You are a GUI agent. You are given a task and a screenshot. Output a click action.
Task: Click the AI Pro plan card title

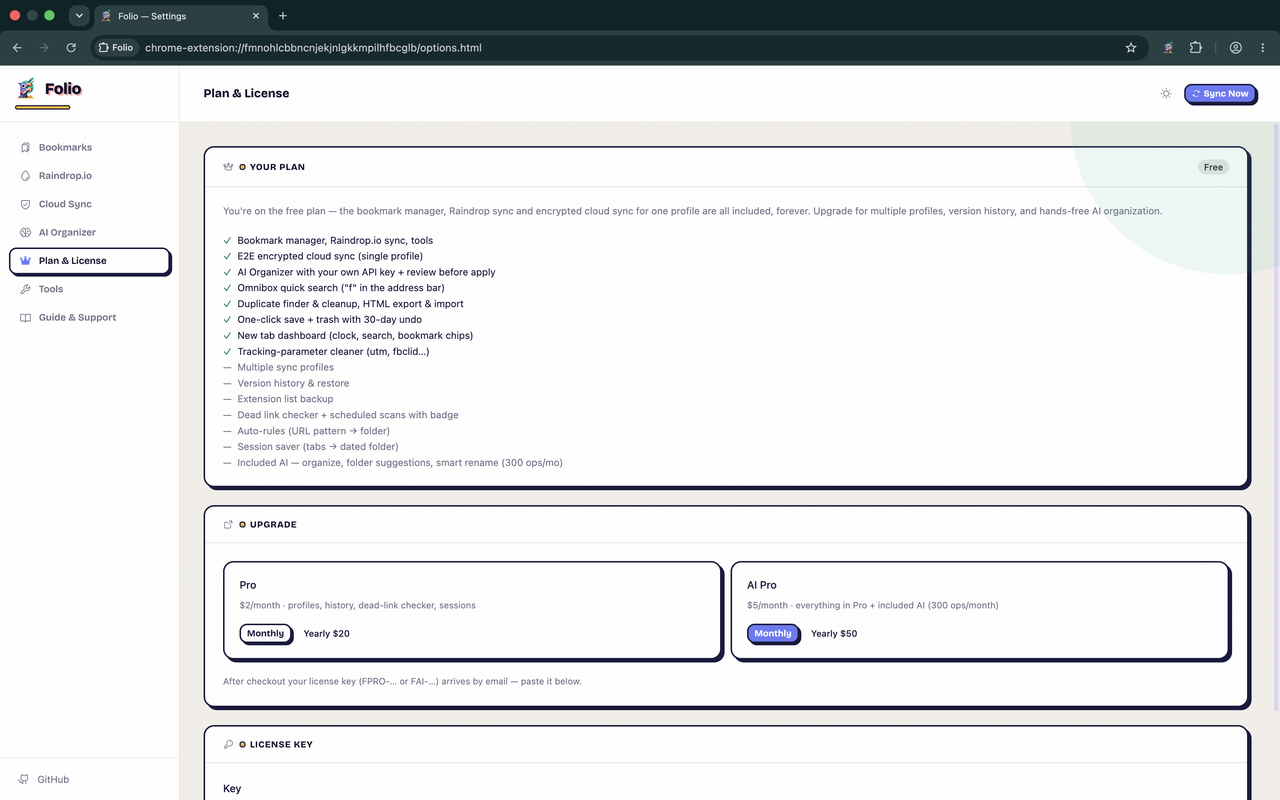click(x=762, y=585)
